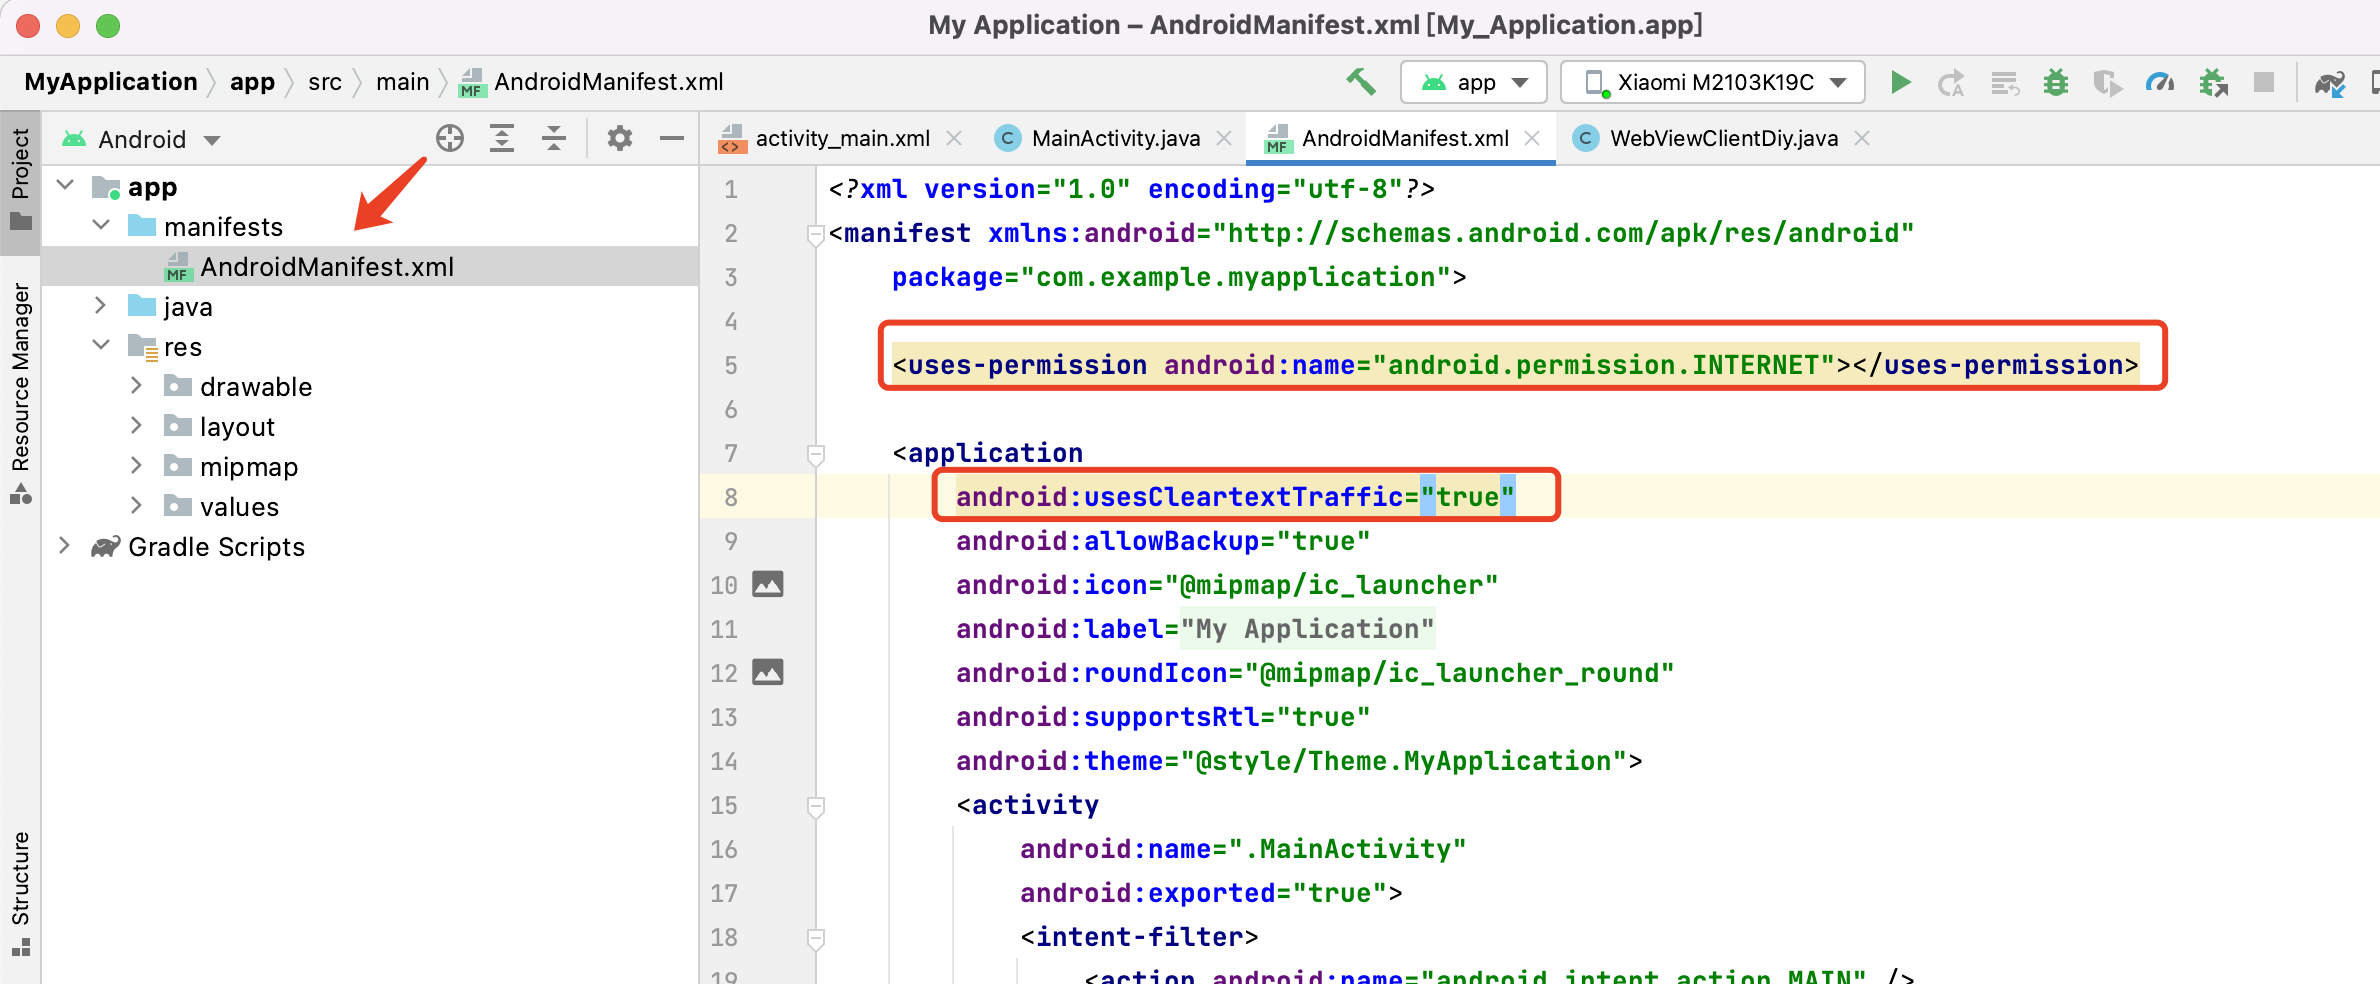Close the activity_main.xml tab
The height and width of the screenshot is (984, 2380).
click(955, 139)
